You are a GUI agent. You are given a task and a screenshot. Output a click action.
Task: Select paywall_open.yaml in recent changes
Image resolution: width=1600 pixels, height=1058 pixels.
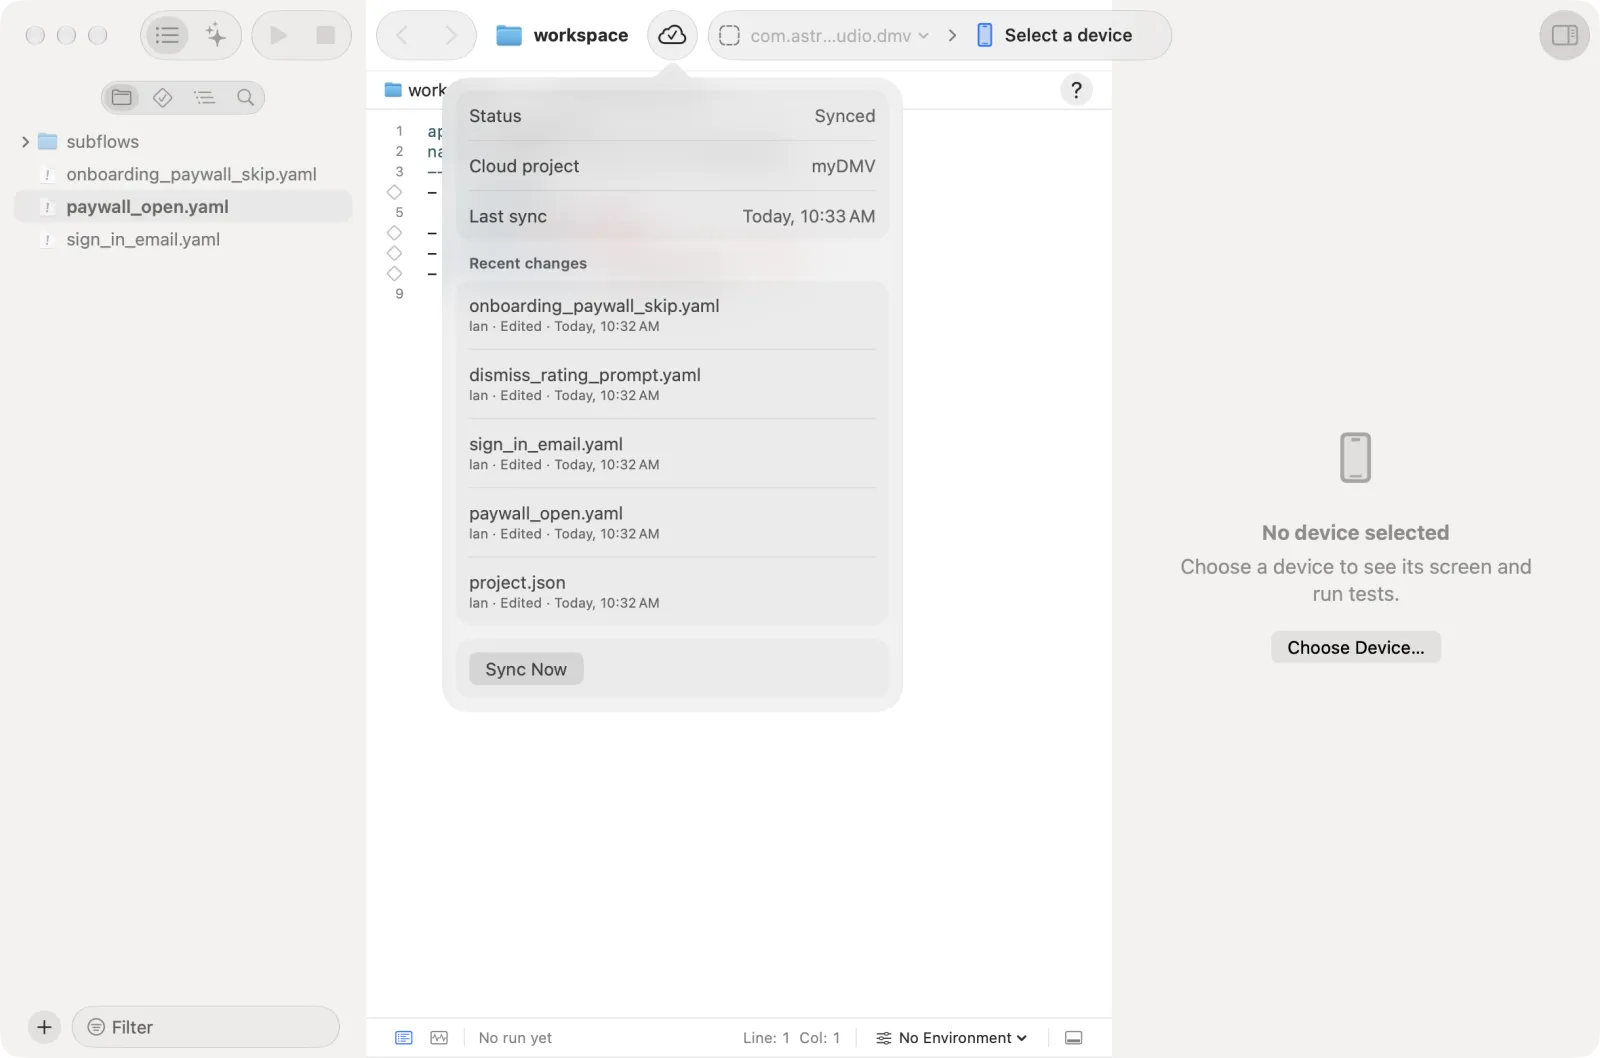[x=672, y=522]
